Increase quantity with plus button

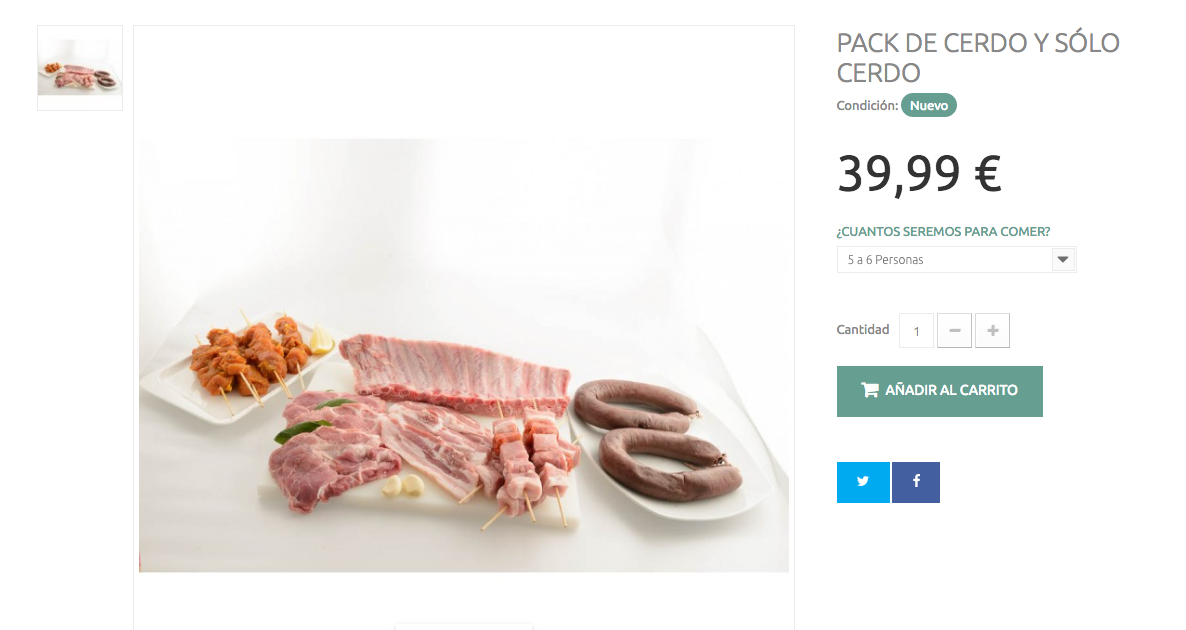[992, 331]
